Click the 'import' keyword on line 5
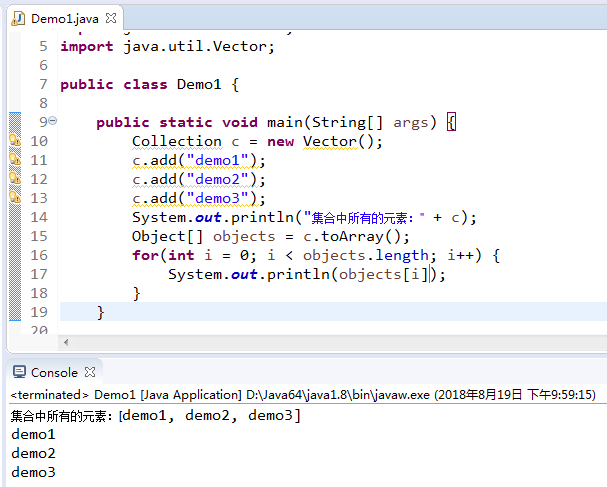 coord(87,47)
